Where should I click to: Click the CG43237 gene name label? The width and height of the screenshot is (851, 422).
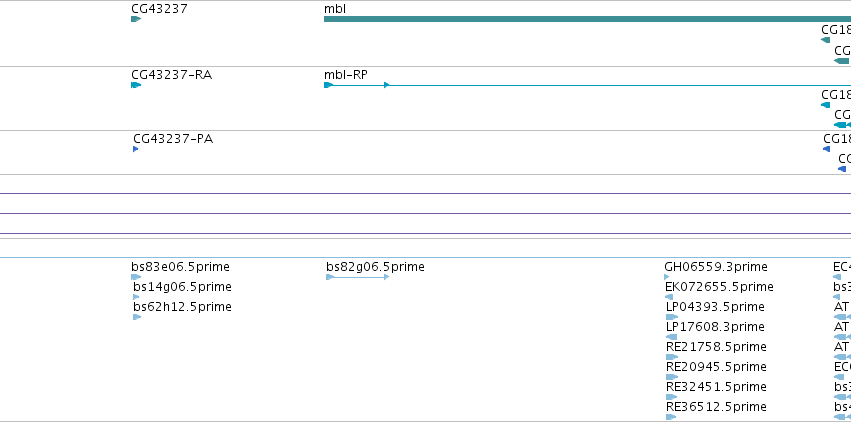(x=159, y=9)
